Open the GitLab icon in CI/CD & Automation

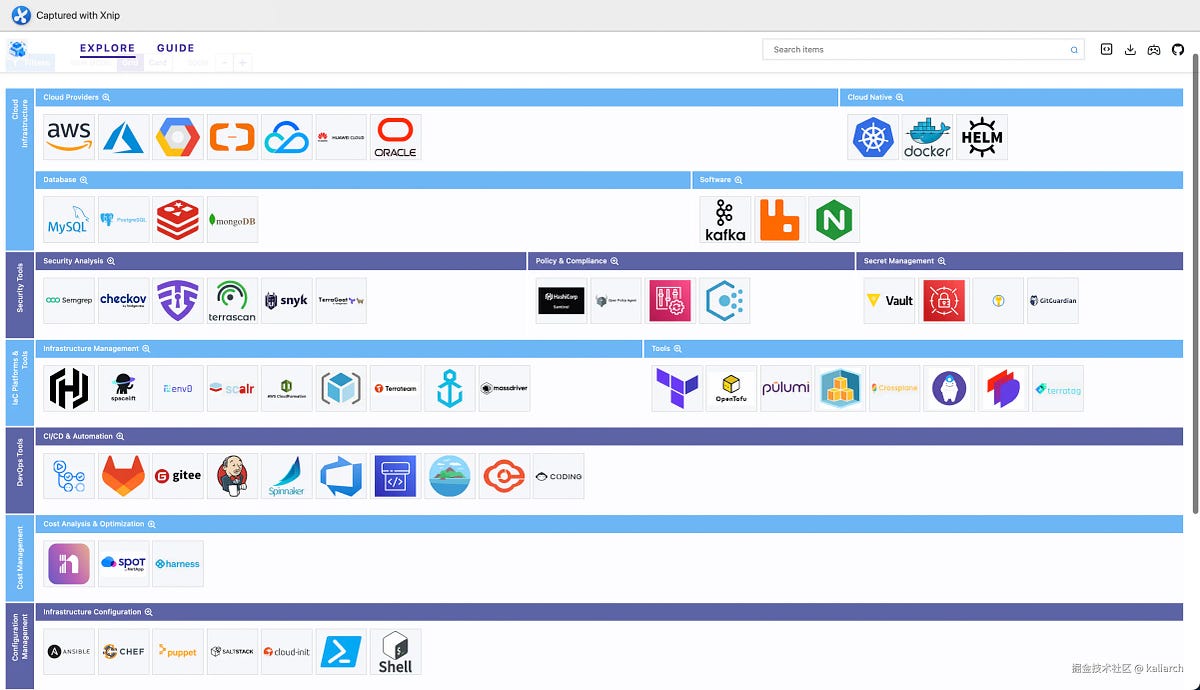click(123, 476)
